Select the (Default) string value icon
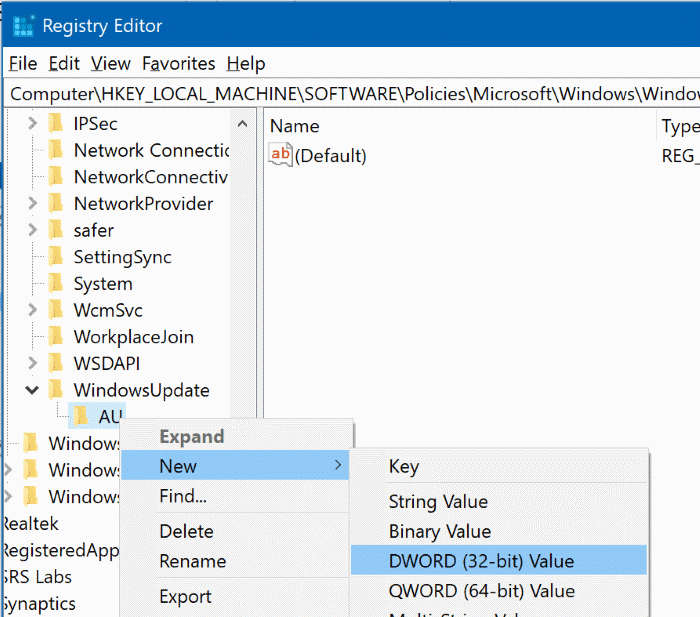The image size is (700, 617). (280, 154)
